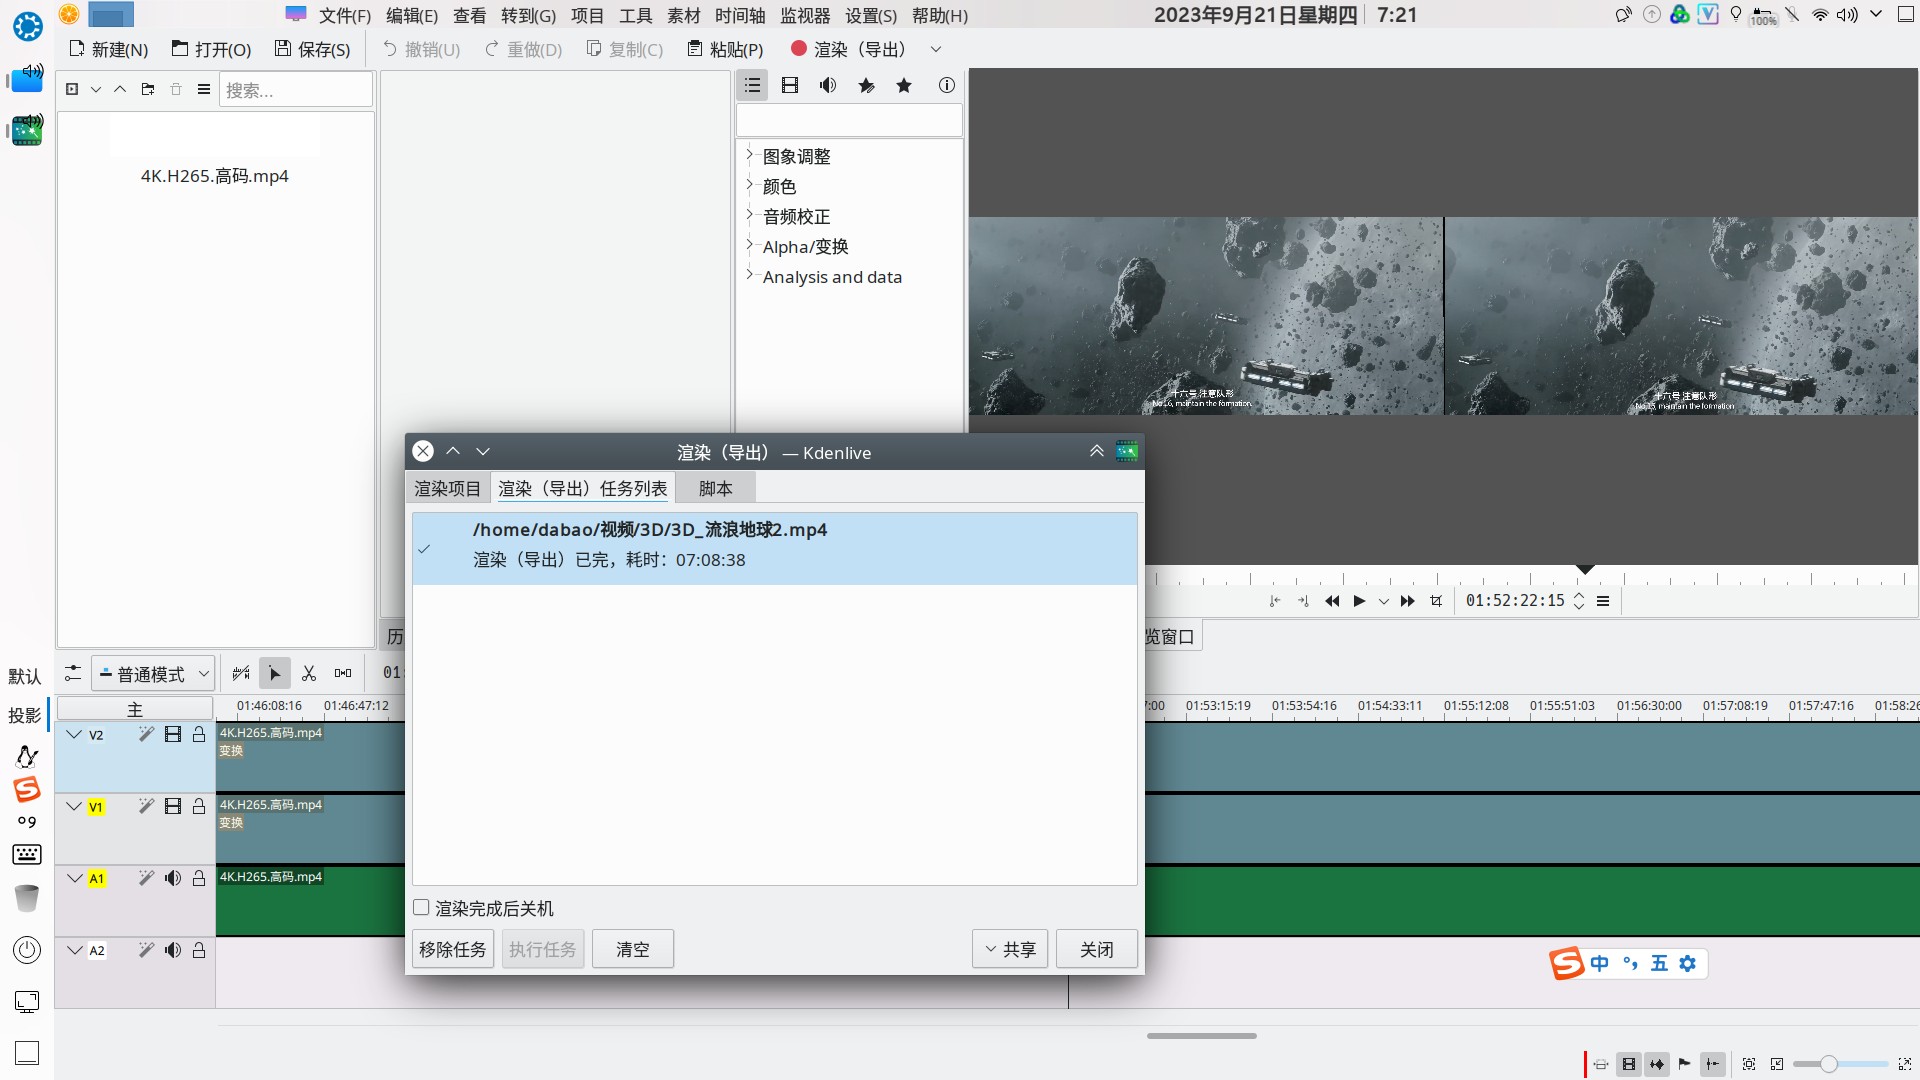This screenshot has height=1080, width=1920.
Task: Open the 监视器 menu
Action: coord(805,16)
